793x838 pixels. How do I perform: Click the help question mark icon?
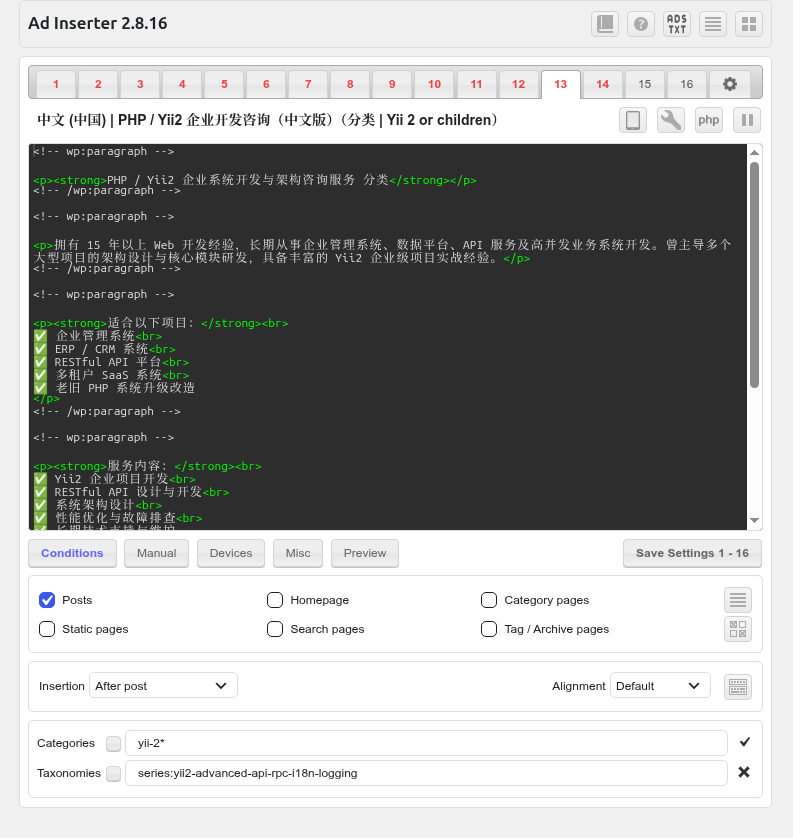click(x=641, y=24)
